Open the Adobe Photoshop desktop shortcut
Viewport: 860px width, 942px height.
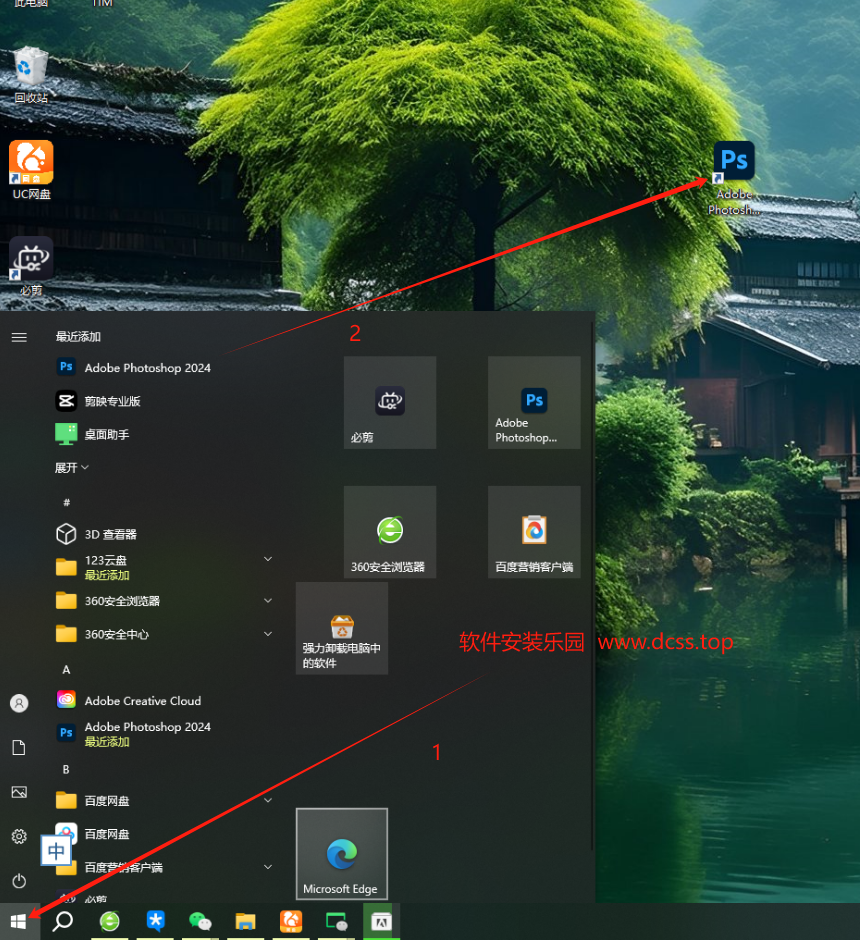tap(734, 162)
